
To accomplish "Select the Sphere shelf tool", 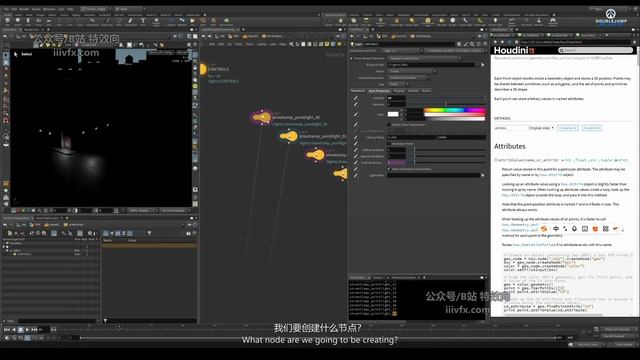I will click(18, 20).
